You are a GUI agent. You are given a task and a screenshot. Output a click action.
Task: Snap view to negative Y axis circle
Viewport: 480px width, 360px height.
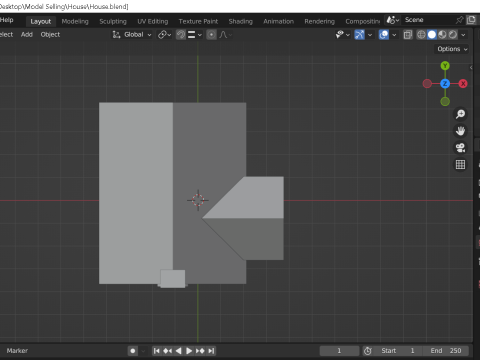click(x=445, y=102)
